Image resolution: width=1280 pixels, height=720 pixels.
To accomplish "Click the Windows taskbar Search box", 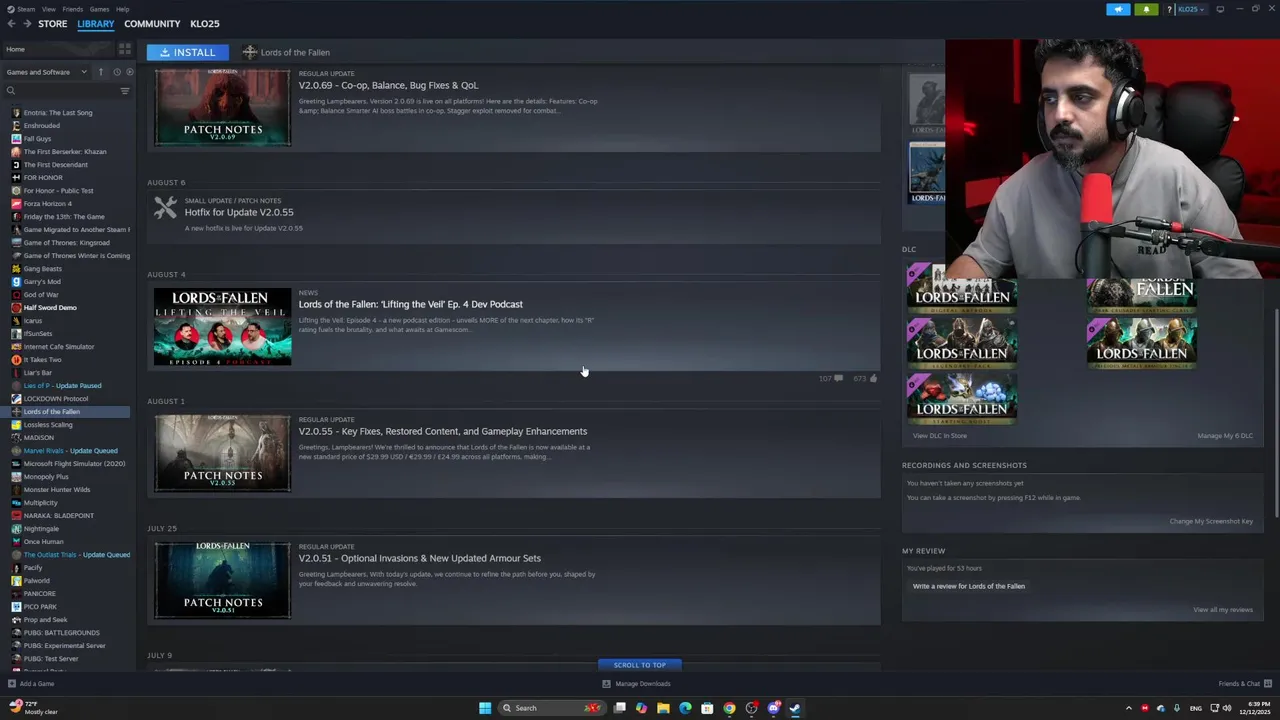I will [x=552, y=708].
